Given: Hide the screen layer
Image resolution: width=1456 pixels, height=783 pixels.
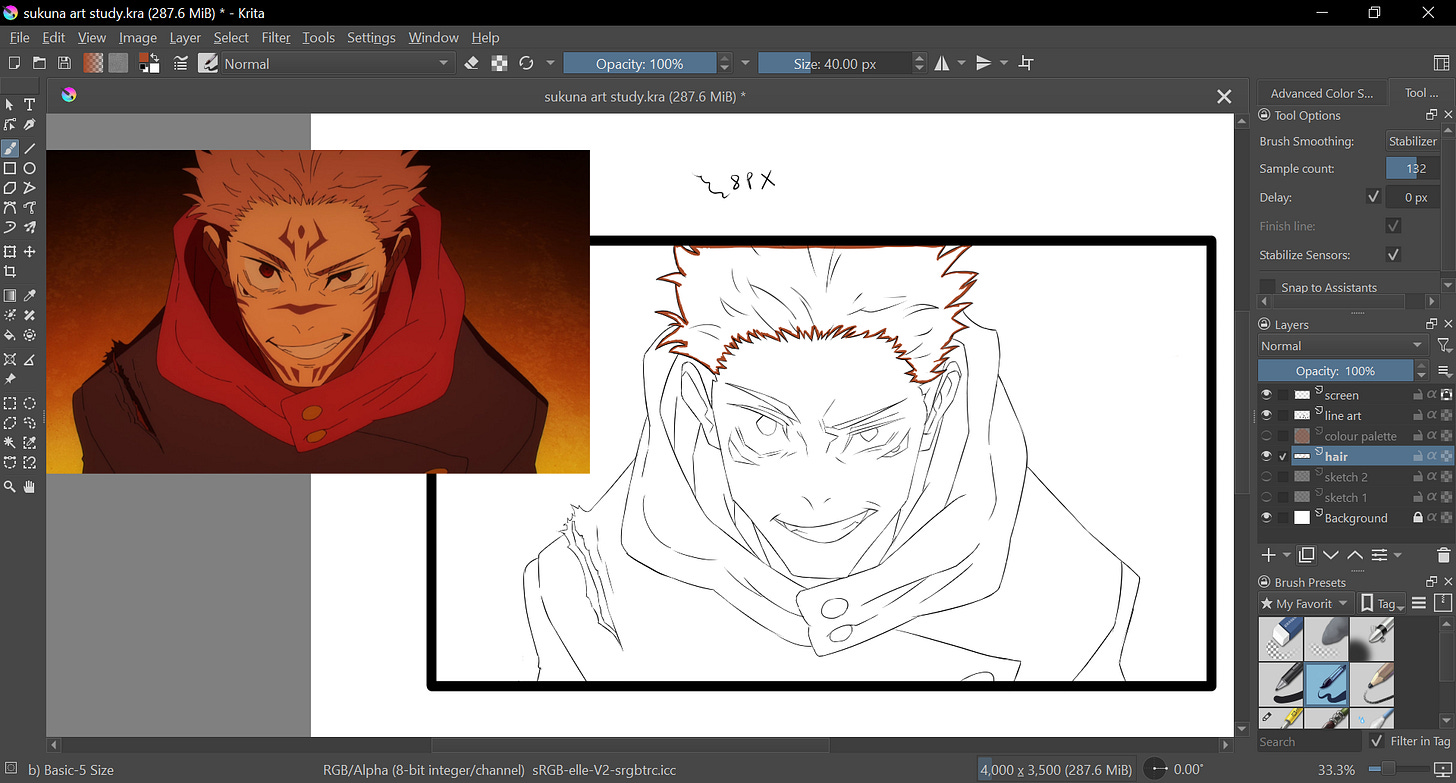Looking at the screenshot, I should tap(1267, 395).
